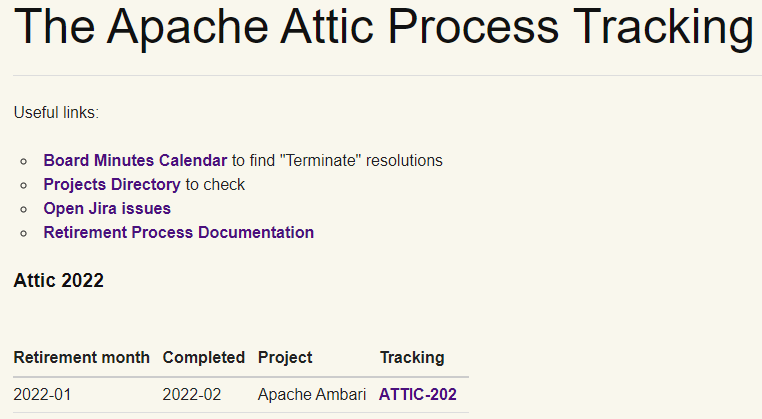Click the bullet before Open Jira issues
Image resolution: width=762 pixels, height=419 pixels.
point(24,209)
